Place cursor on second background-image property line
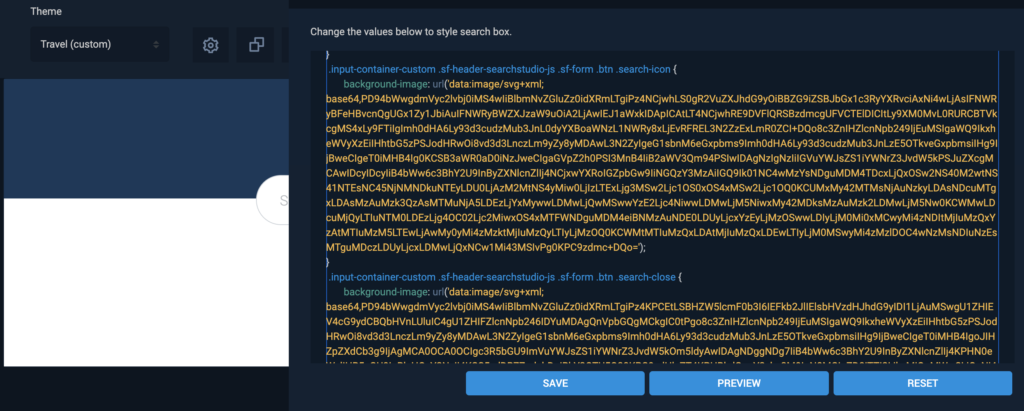Screen dimensions: 1024x411 point(443,292)
